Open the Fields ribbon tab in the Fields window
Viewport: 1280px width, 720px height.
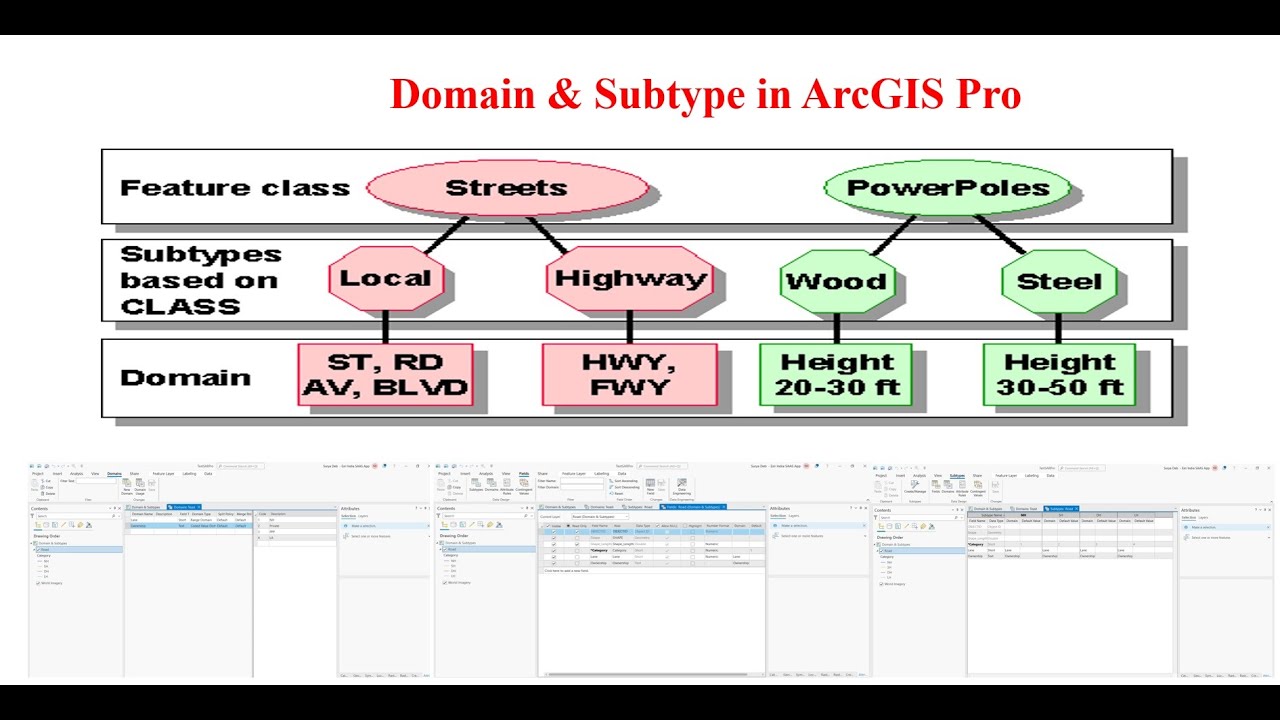click(x=524, y=474)
